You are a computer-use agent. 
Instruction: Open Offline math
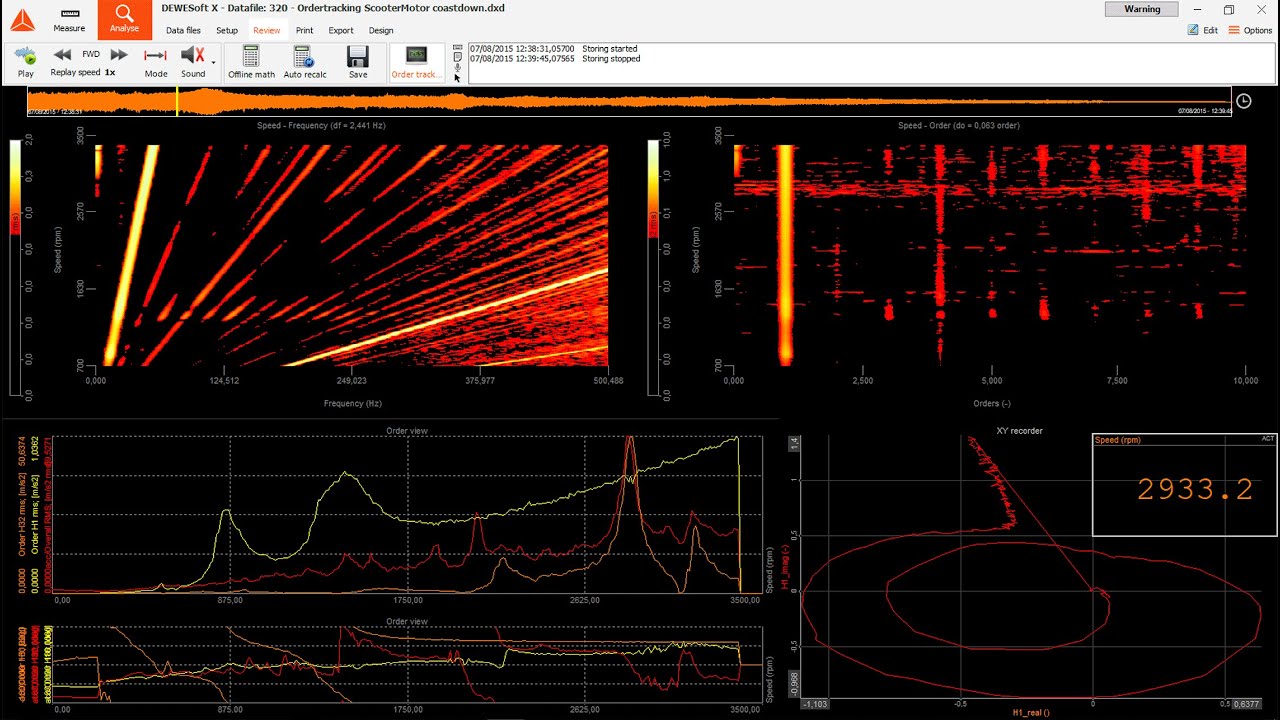(251, 61)
